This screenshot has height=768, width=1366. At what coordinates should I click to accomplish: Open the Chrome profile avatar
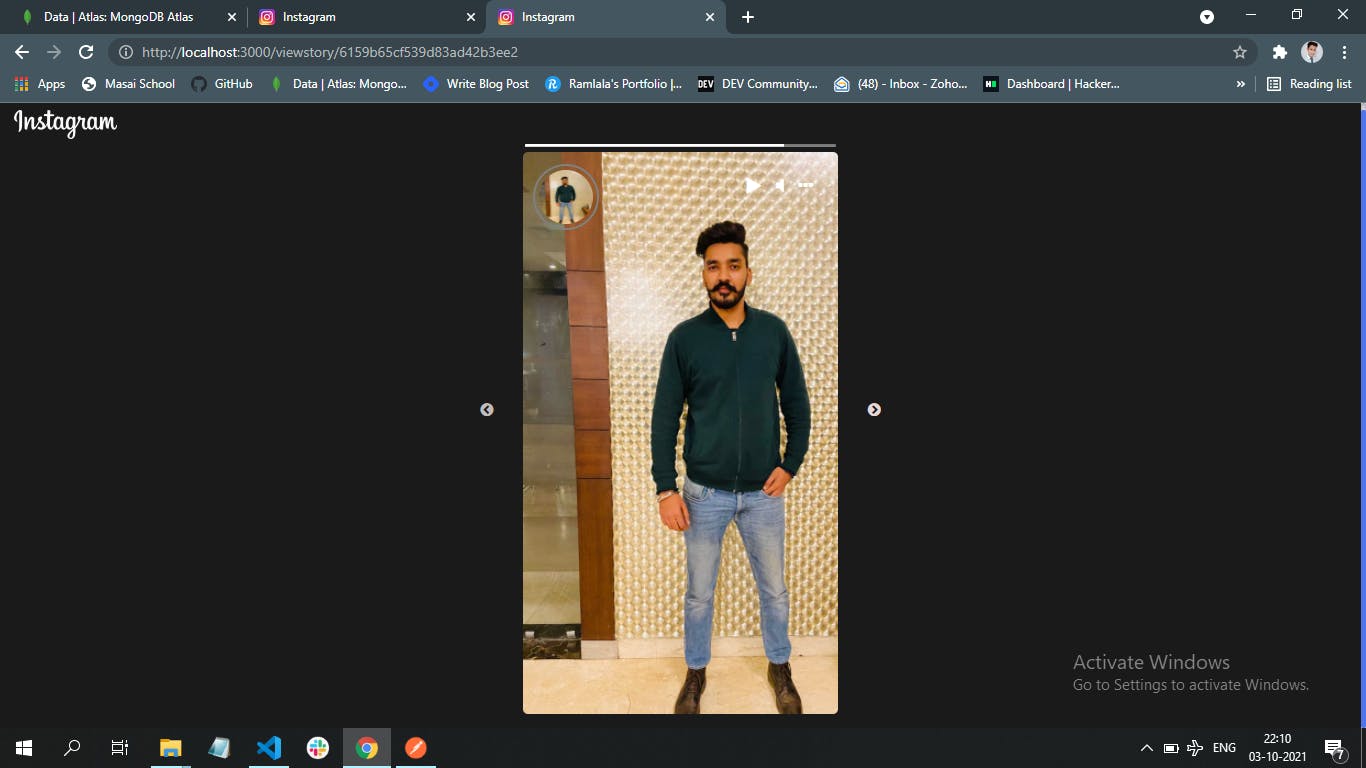coord(1312,52)
